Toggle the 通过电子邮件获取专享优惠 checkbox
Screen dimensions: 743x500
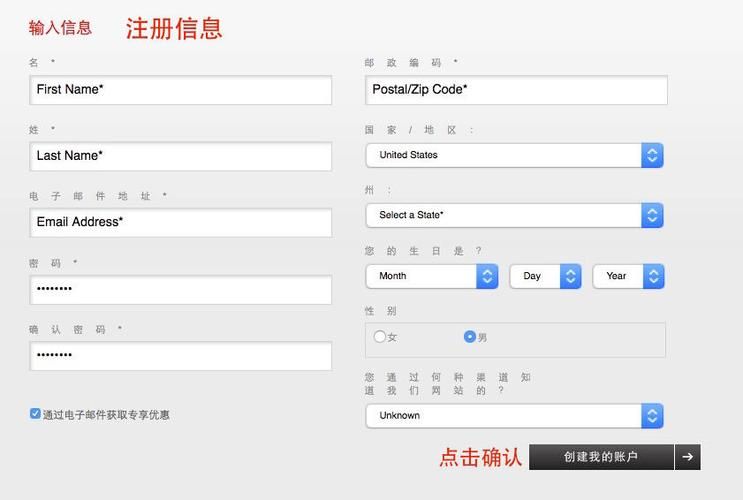tap(35, 414)
